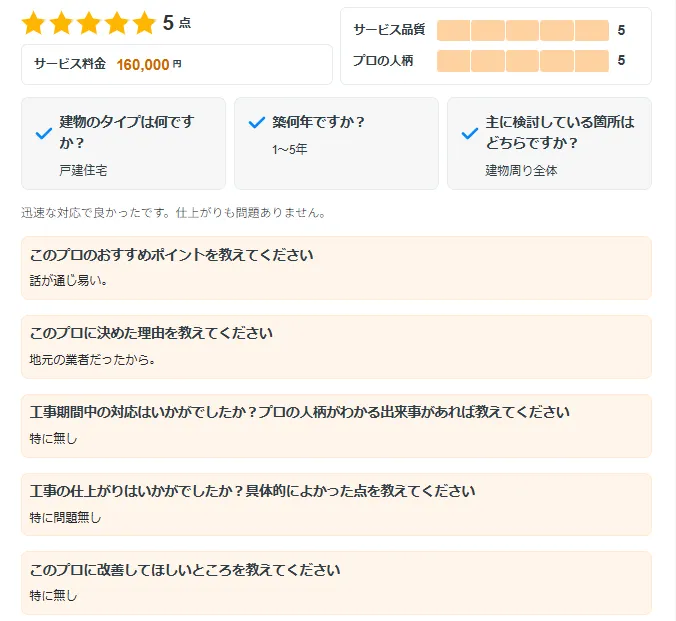Click the このプロに改善してほしいところ question heading
The height and width of the screenshot is (621, 676).
tap(185, 570)
